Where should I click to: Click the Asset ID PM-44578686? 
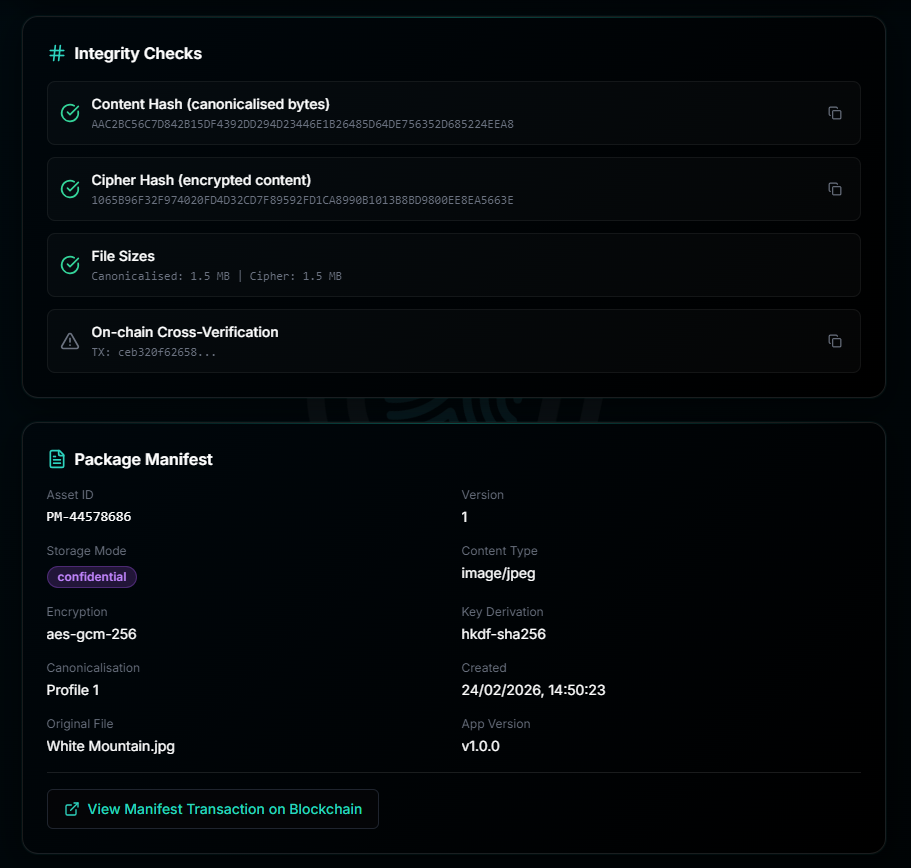[89, 517]
